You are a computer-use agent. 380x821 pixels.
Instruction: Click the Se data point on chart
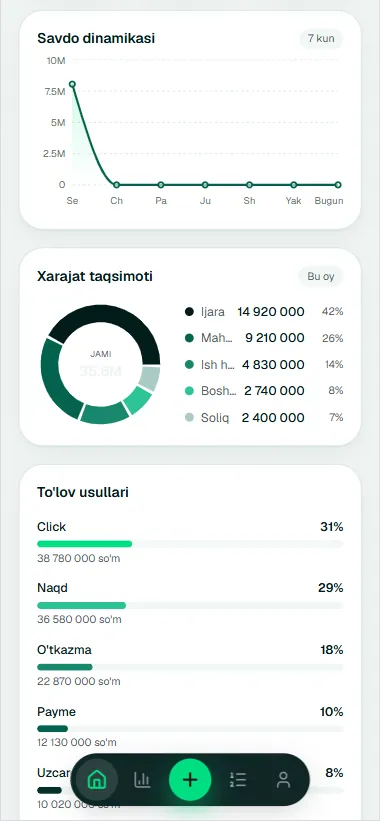click(x=72, y=84)
